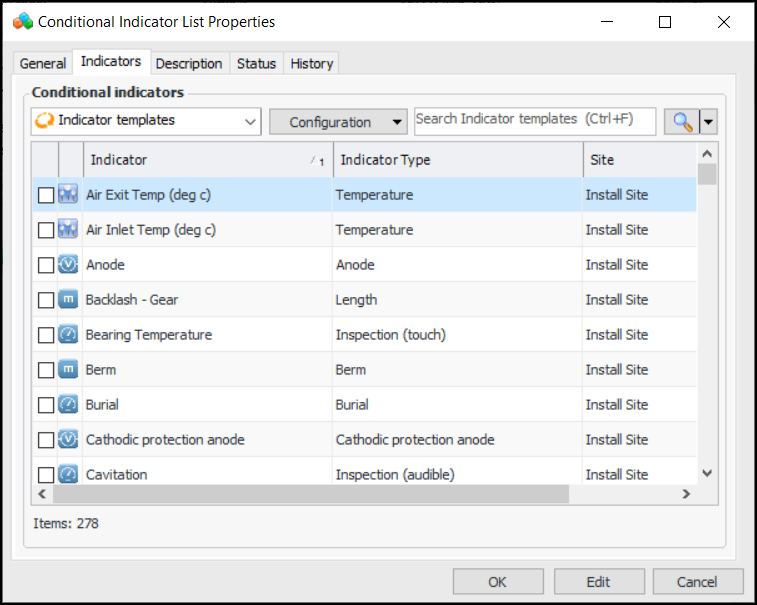This screenshot has height=605, width=757.
Task: Click the Bearing Temperature gauge icon
Action: click(68, 335)
